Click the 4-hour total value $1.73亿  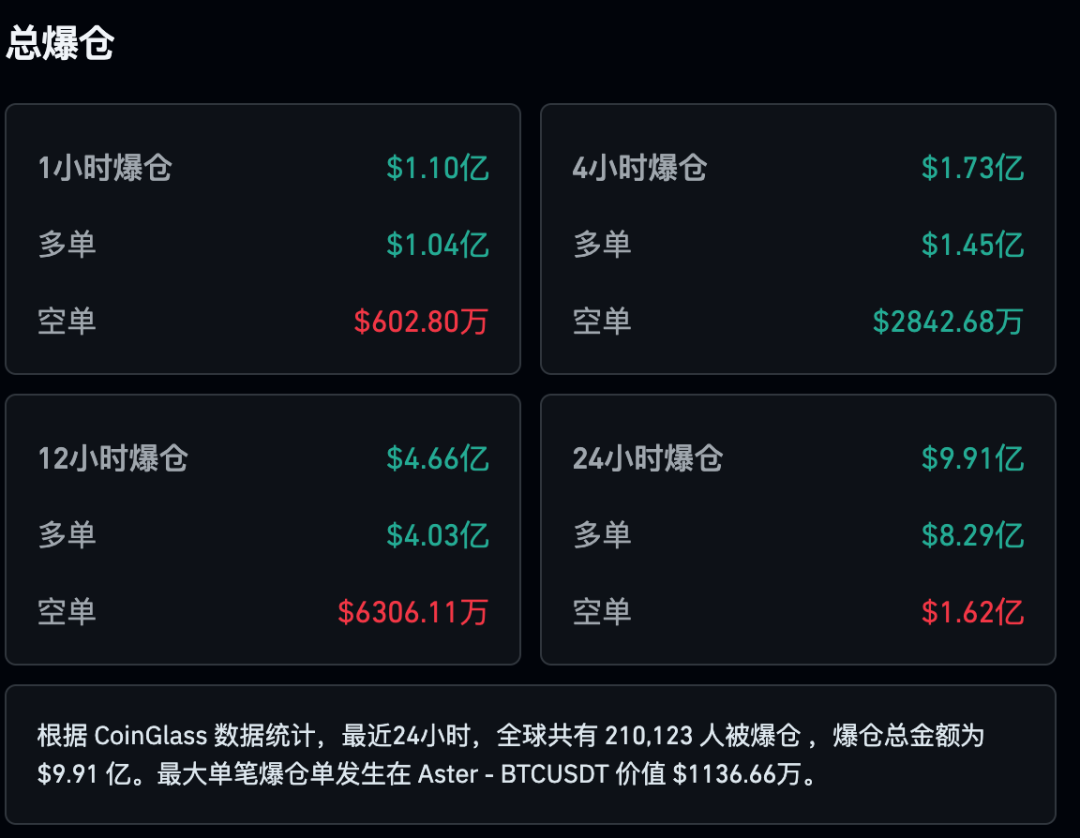click(972, 168)
